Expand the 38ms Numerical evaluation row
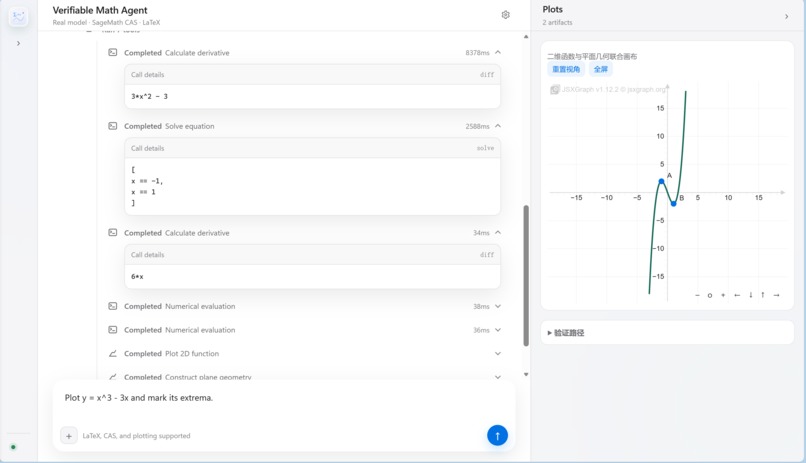This screenshot has width=806, height=463. pyautogui.click(x=498, y=306)
